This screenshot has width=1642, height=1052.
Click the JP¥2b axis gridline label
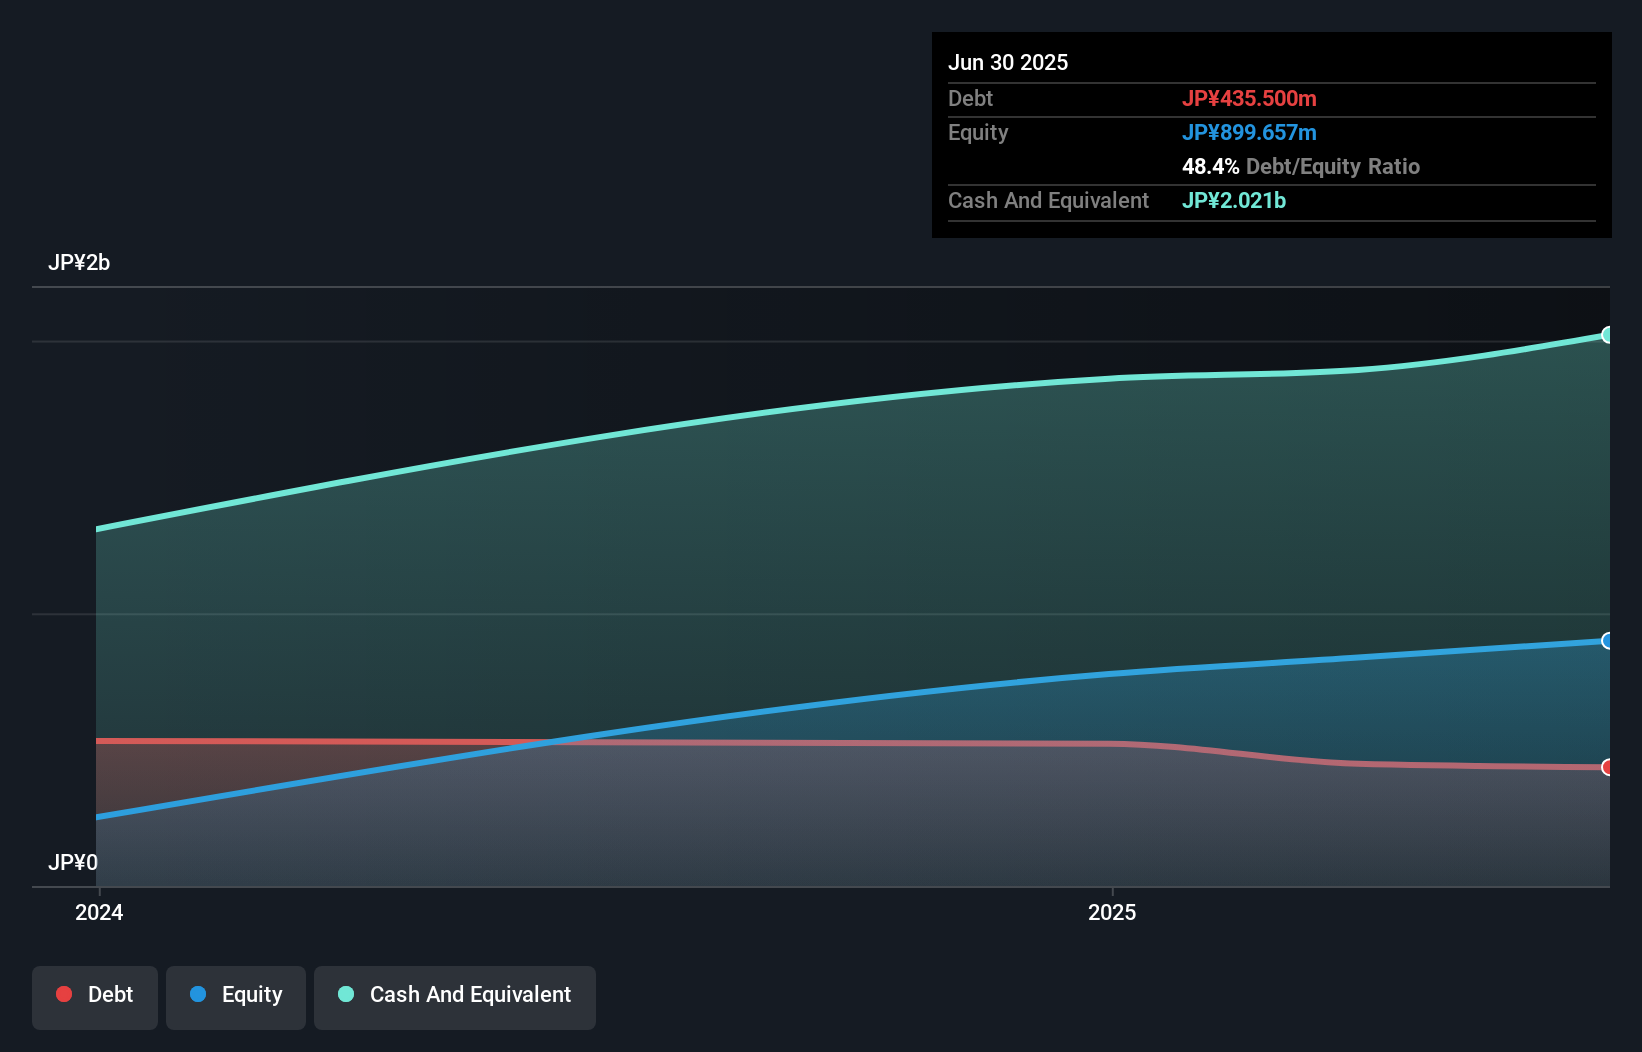point(80,263)
